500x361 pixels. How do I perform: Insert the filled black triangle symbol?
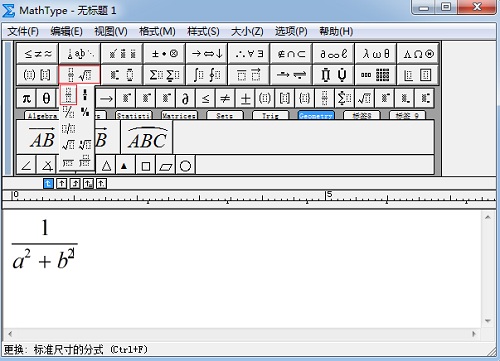[x=124, y=165]
